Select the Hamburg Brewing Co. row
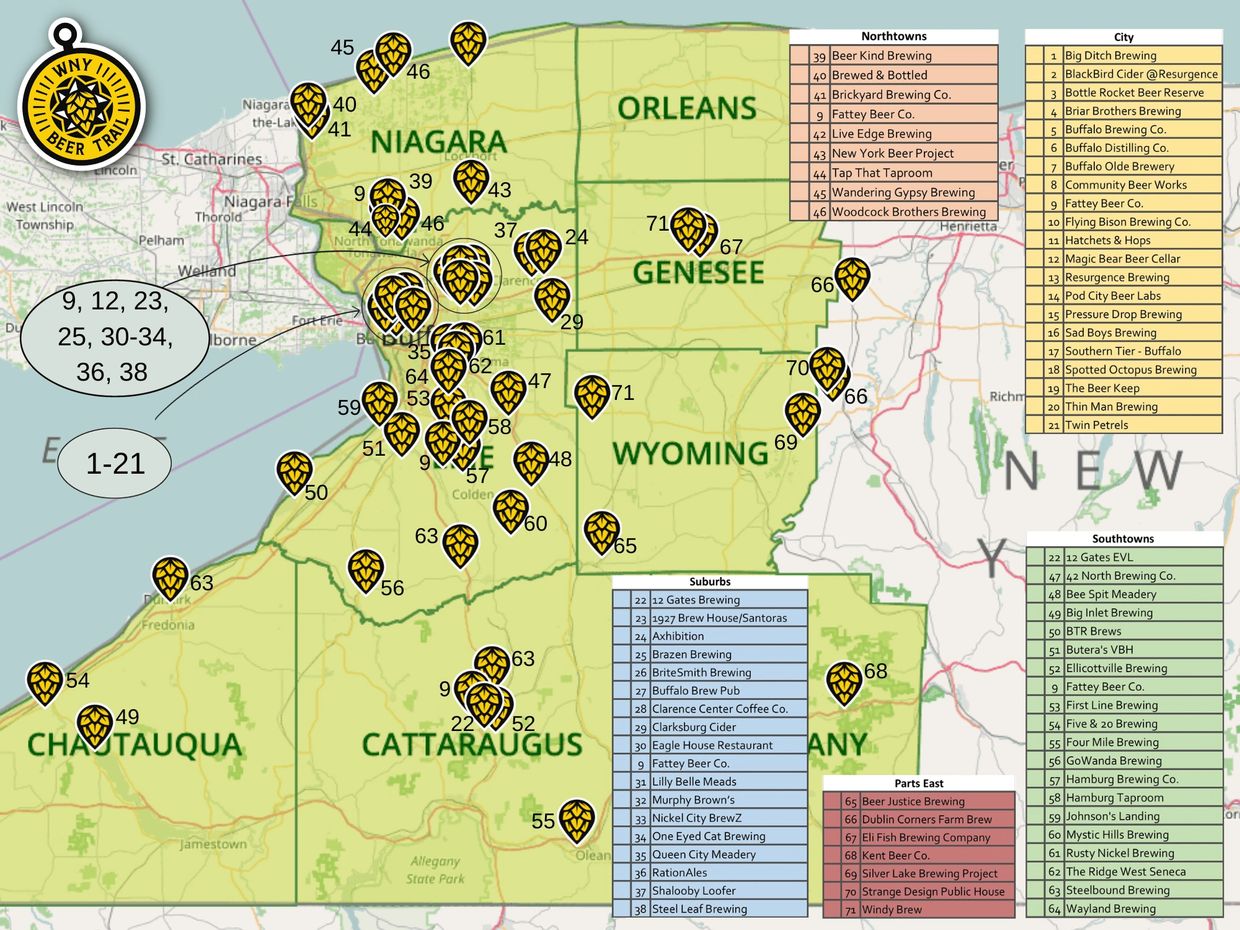This screenshot has height=930, width=1240. (x=1124, y=779)
